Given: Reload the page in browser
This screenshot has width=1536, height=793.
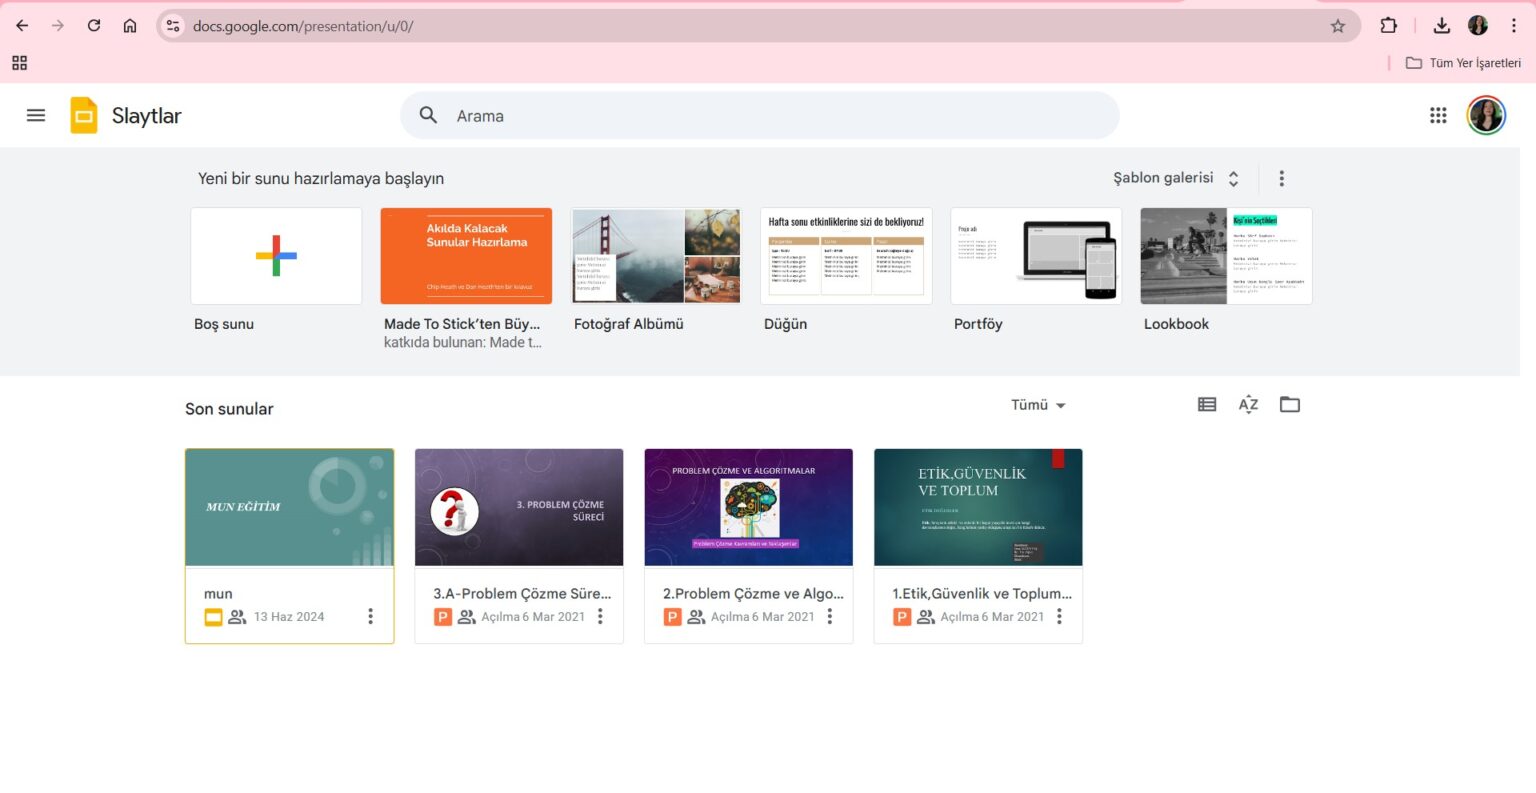Looking at the screenshot, I should click(94, 26).
